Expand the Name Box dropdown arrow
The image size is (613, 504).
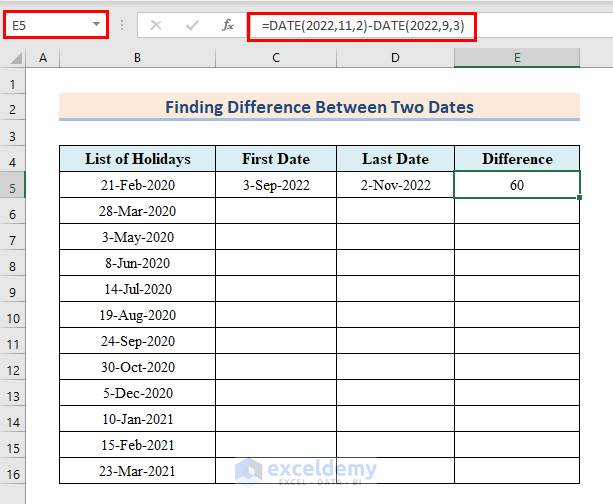click(x=96, y=24)
